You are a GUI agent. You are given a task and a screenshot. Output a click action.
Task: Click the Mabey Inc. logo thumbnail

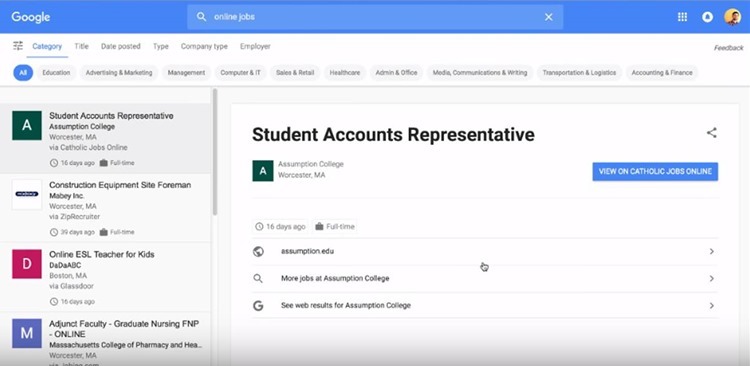point(27,194)
